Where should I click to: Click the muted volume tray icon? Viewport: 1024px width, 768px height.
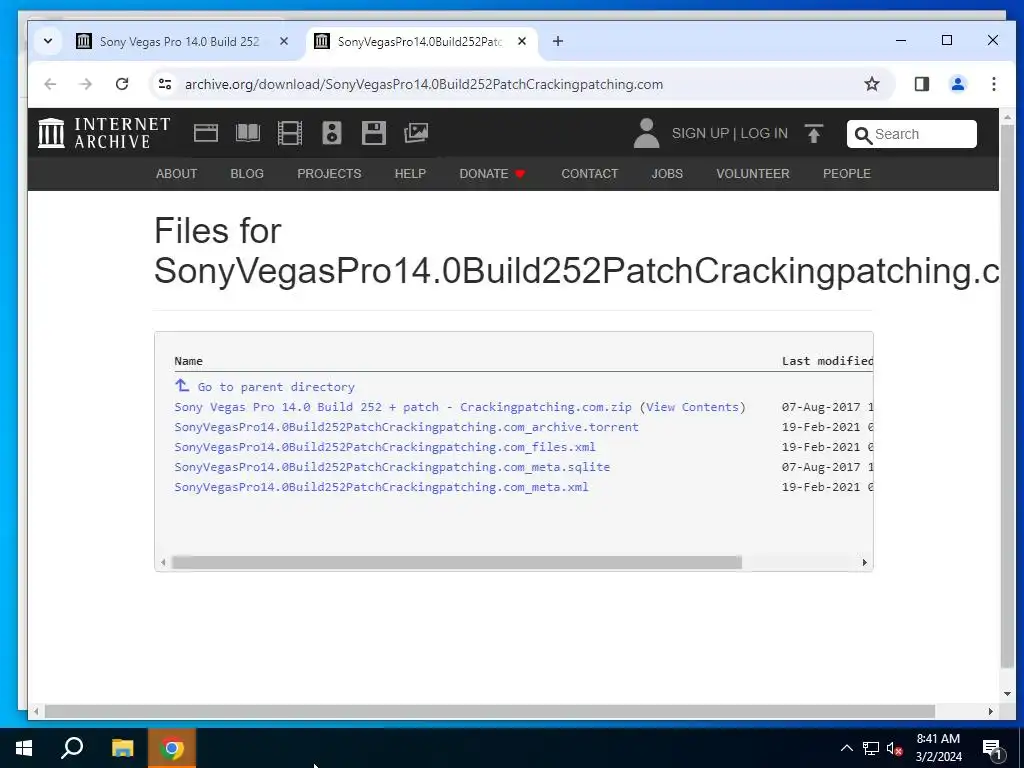(894, 748)
